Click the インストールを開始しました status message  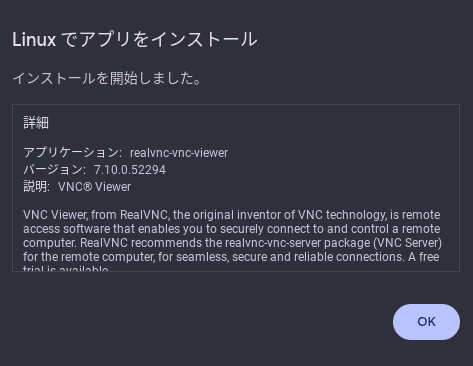(107, 79)
